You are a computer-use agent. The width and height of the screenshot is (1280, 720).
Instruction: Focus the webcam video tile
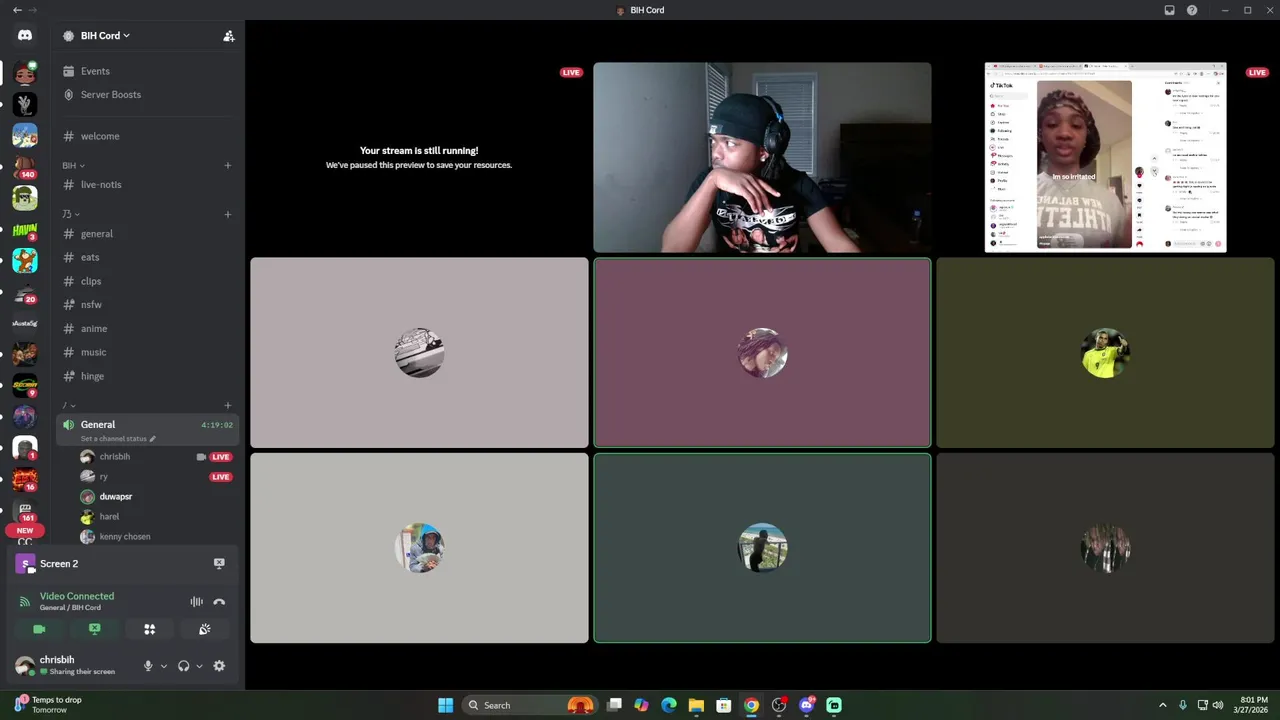762,157
